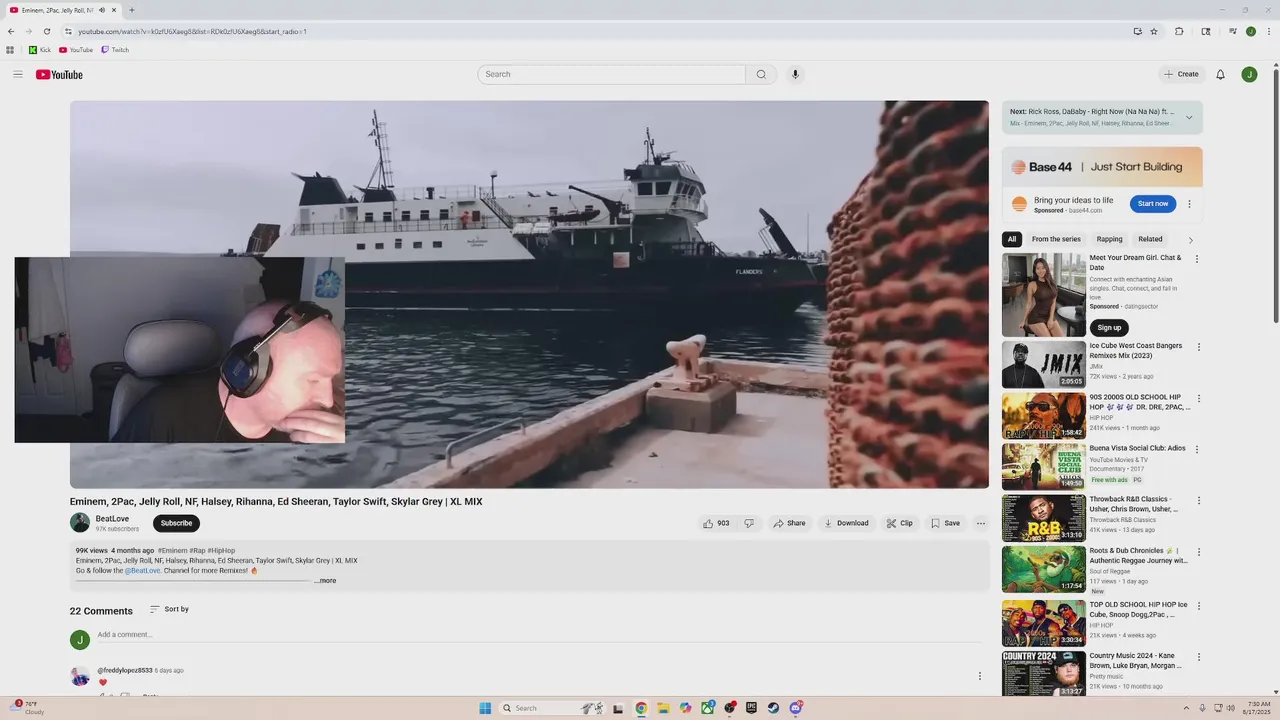Create a Clip of the video

tap(900, 523)
